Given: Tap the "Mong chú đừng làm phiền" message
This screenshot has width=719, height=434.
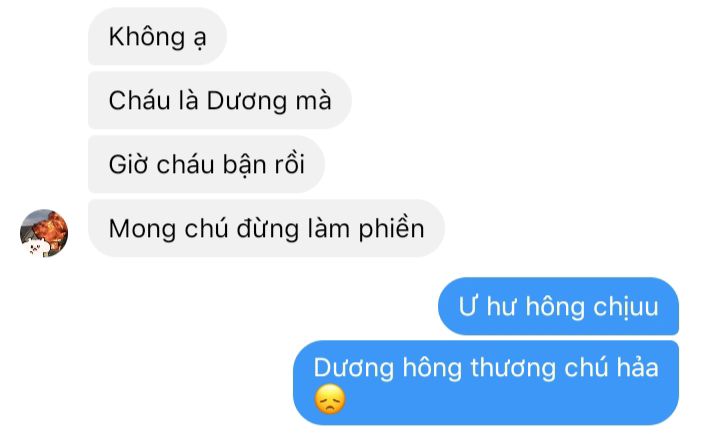Looking at the screenshot, I should tap(266, 228).
